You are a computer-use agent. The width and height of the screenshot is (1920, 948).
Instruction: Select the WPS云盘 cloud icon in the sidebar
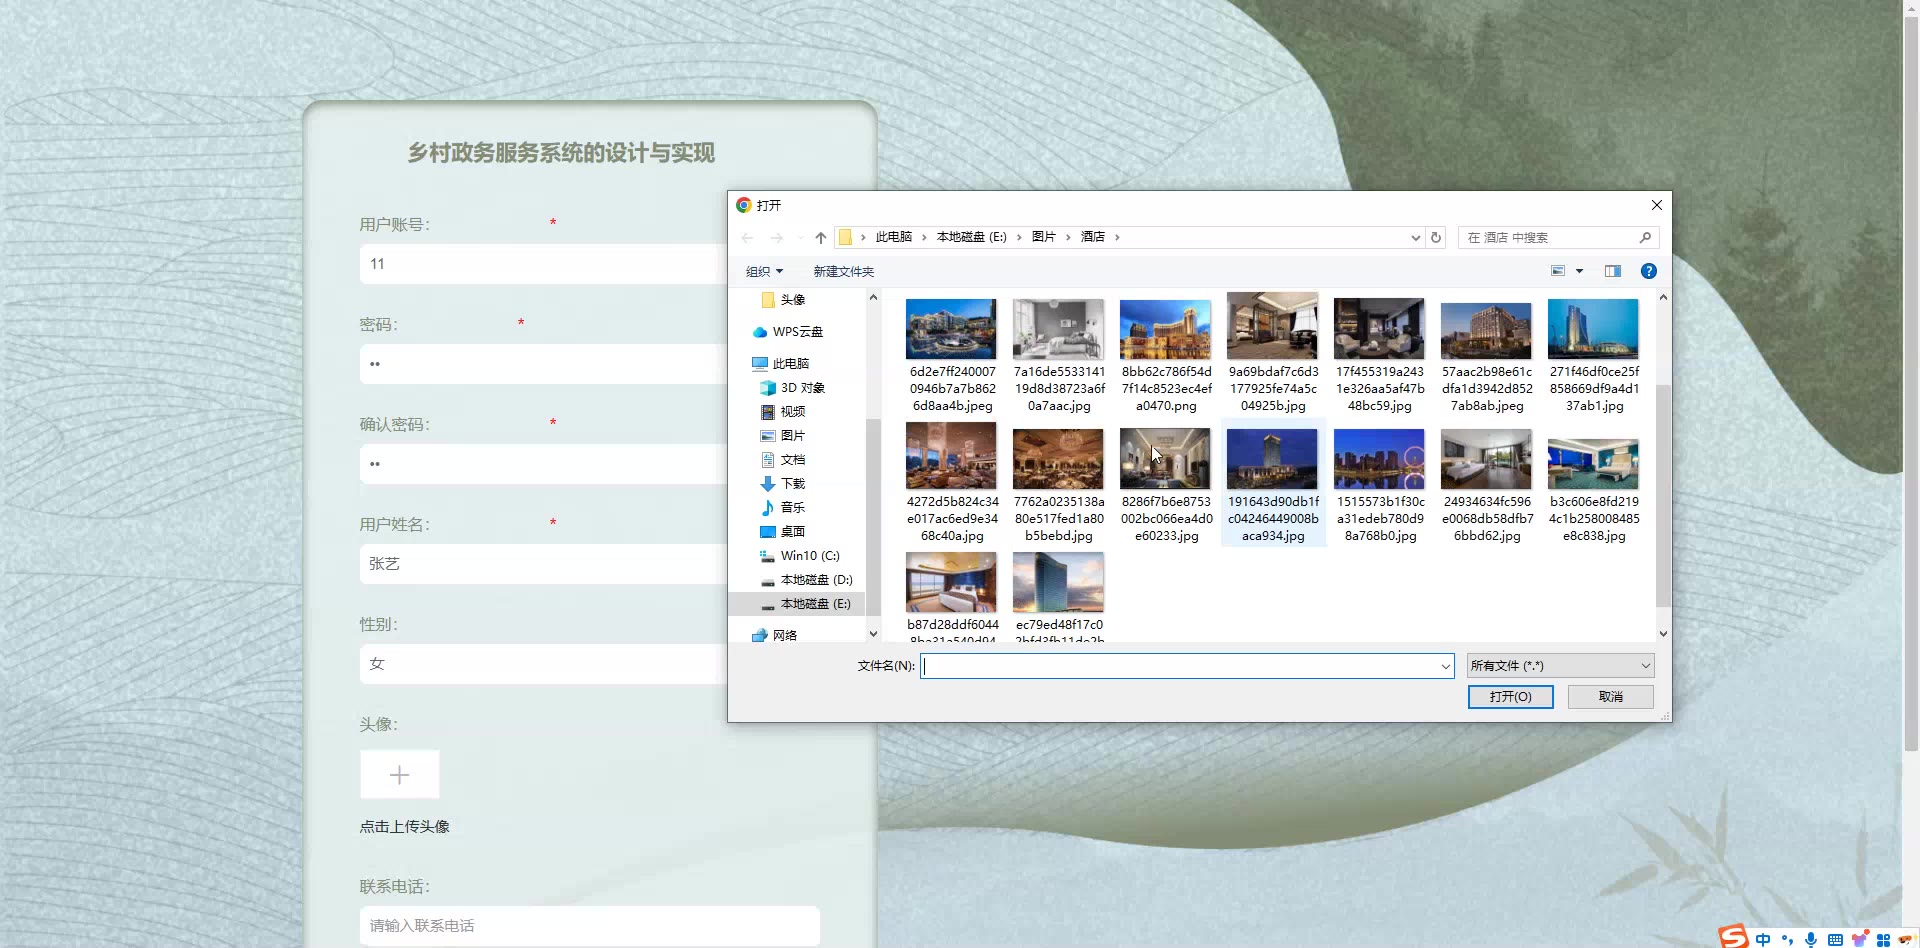point(760,332)
